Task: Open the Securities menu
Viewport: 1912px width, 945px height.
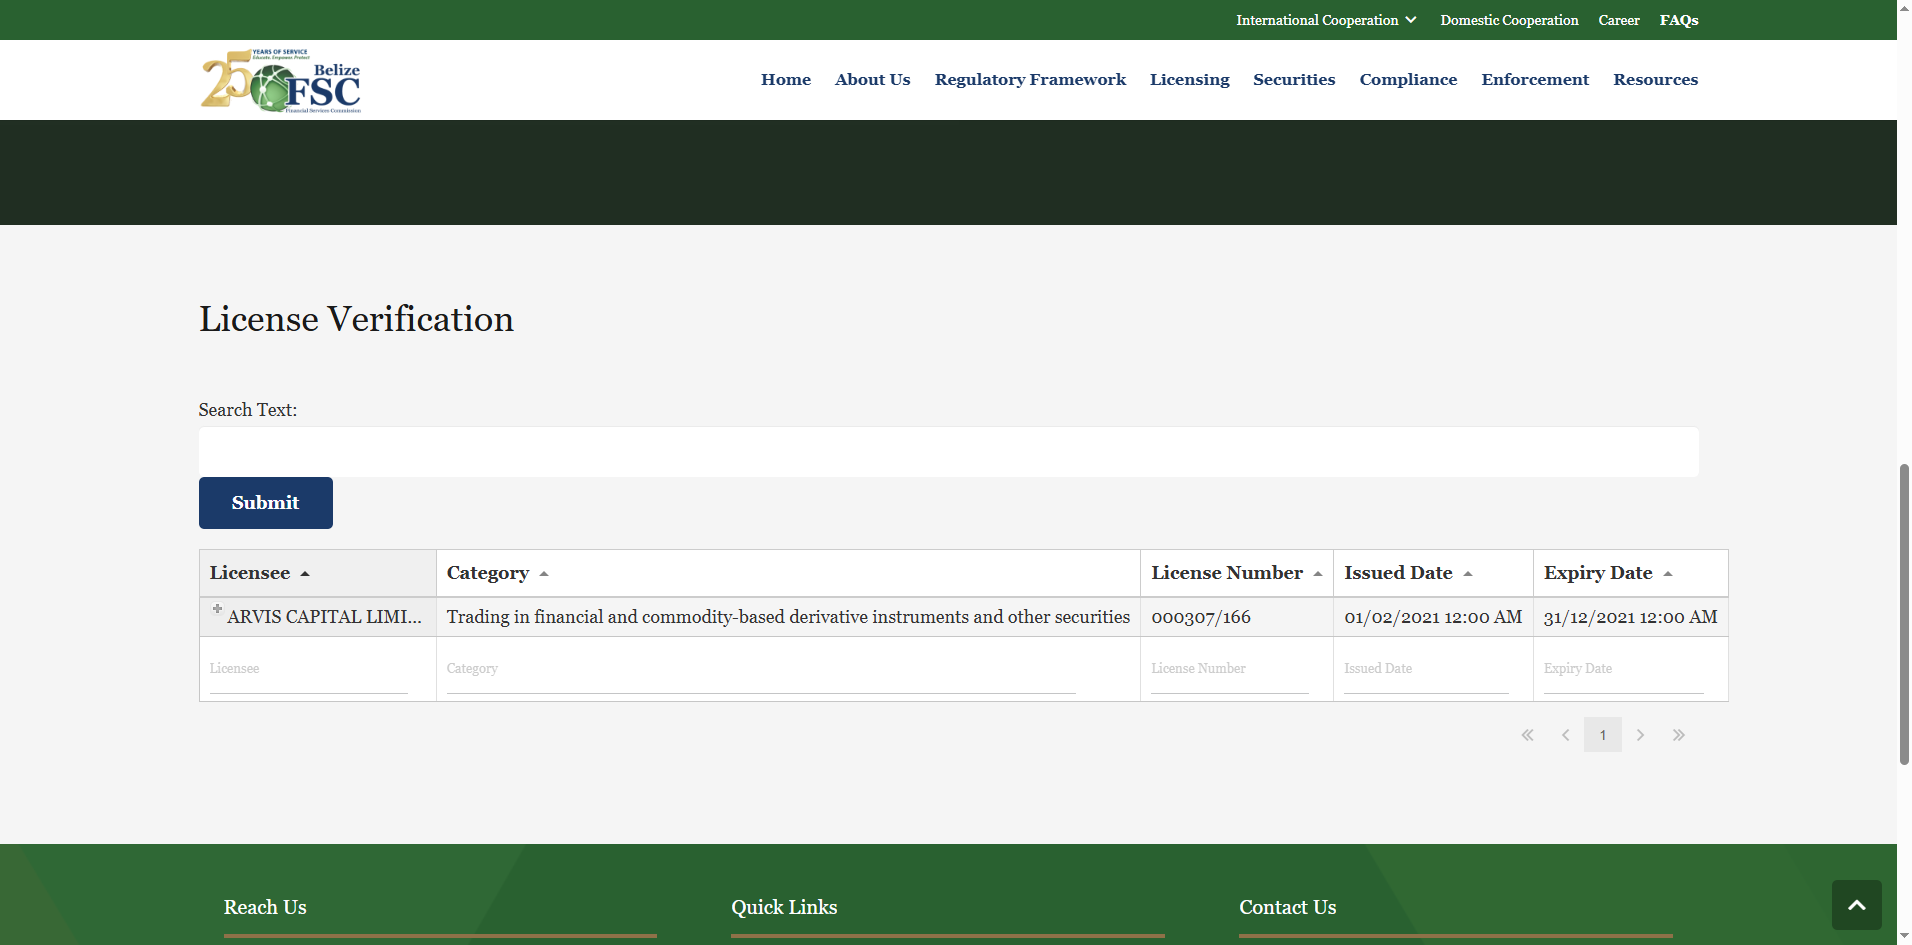Action: 1294,80
